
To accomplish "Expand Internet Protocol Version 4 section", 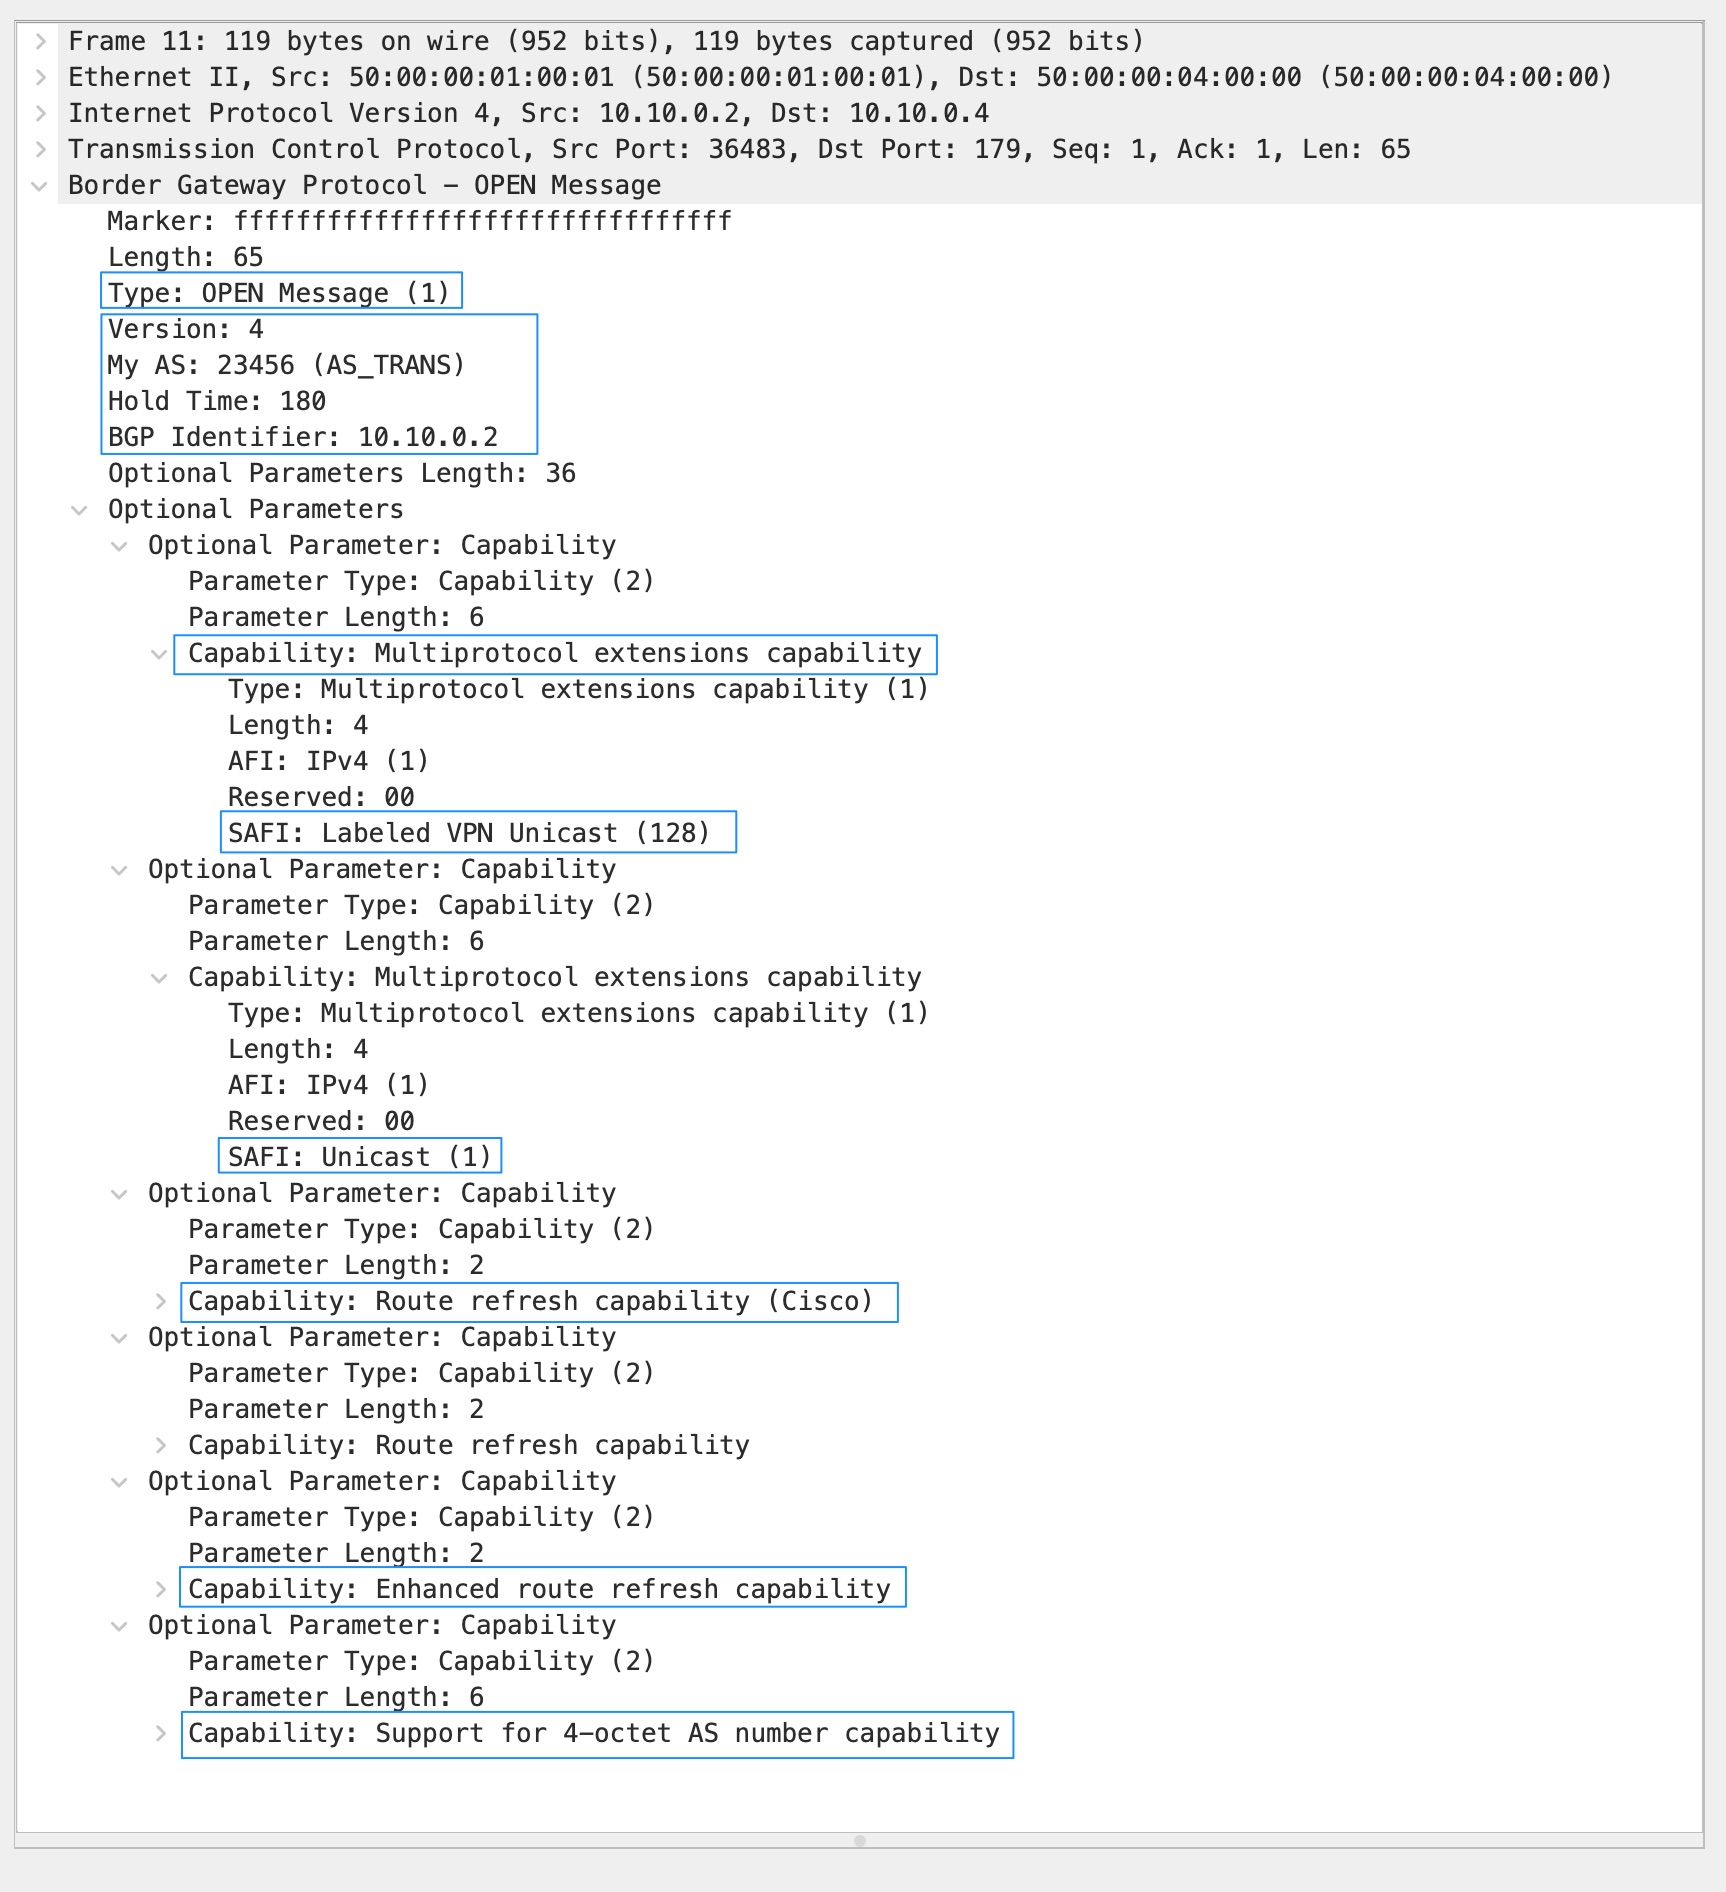I will click(40, 114).
